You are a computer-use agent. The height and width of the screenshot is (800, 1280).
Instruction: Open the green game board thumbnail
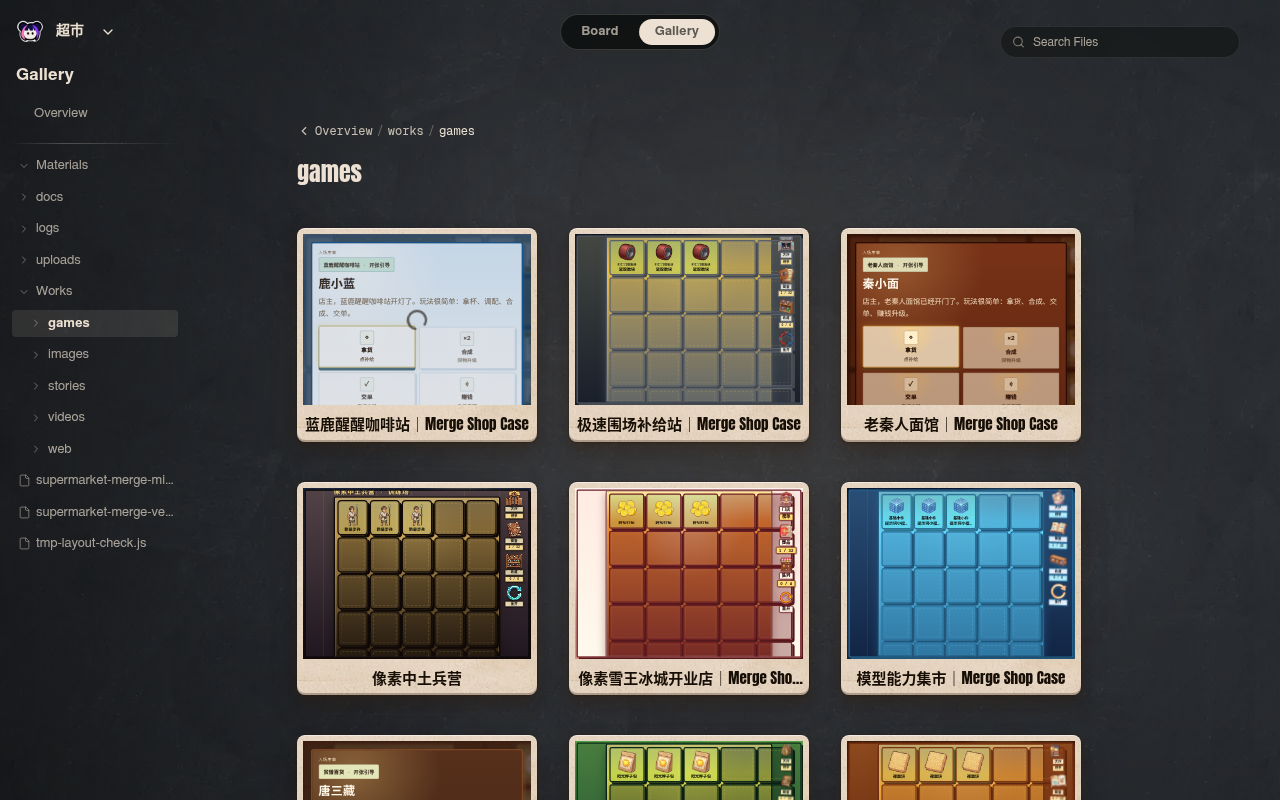coord(689,768)
